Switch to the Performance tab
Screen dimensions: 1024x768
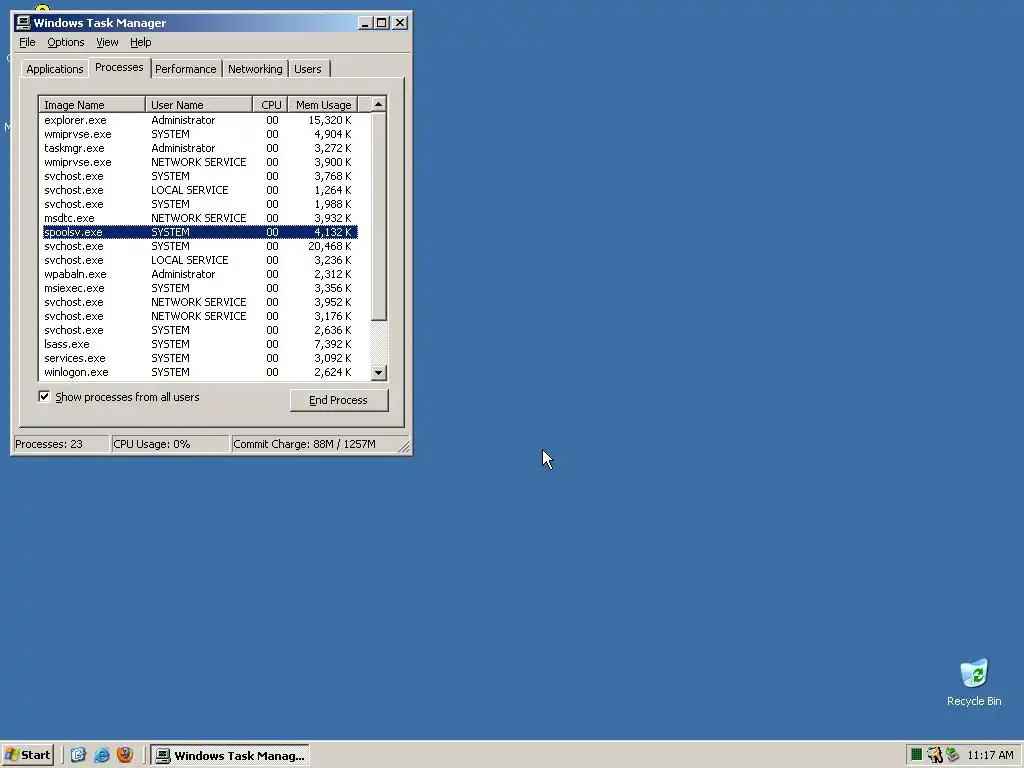185,69
